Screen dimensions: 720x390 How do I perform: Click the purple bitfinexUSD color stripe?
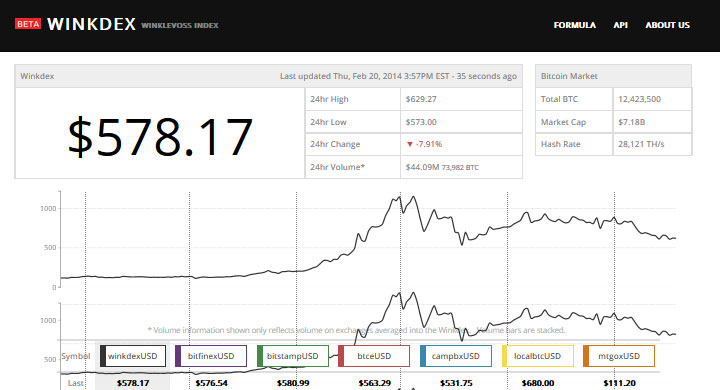178,356
